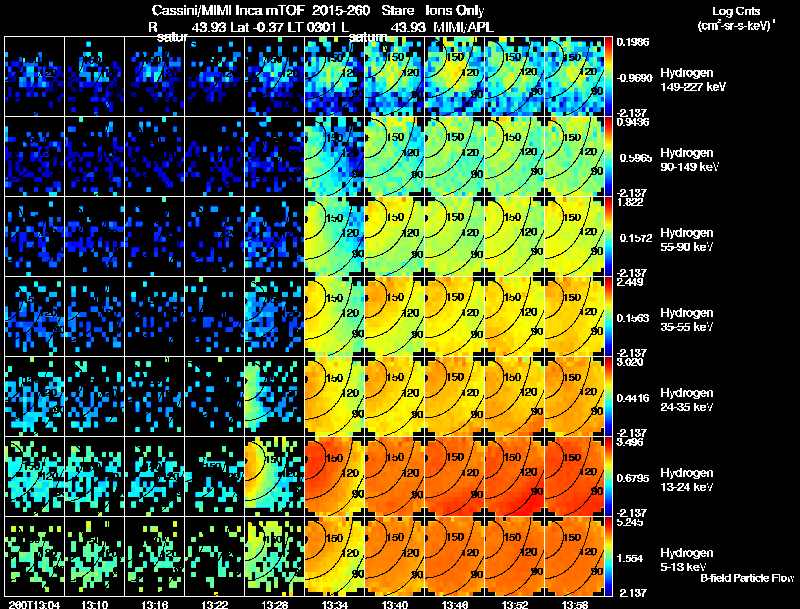Open the 55-90 keV panel at 13:58
The height and width of the screenshot is (609, 800).
coord(574,237)
